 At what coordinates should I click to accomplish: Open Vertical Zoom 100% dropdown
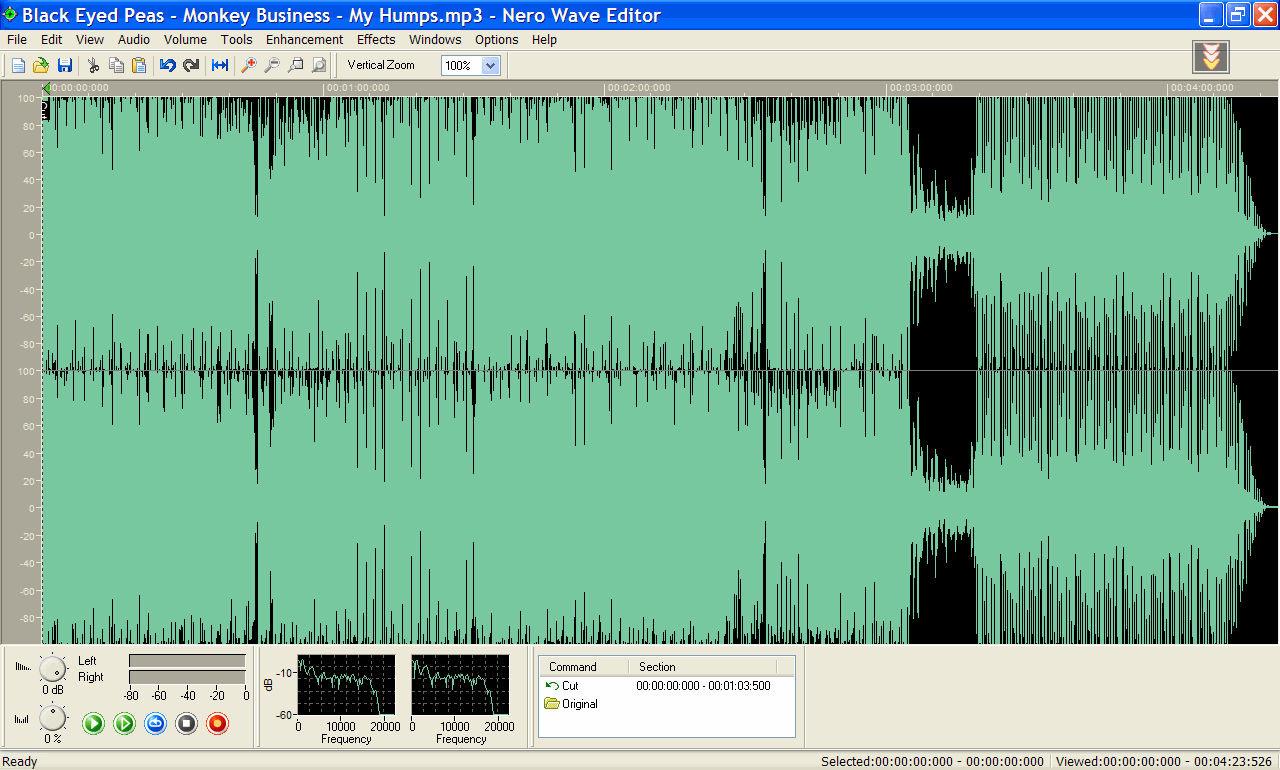(x=490, y=65)
